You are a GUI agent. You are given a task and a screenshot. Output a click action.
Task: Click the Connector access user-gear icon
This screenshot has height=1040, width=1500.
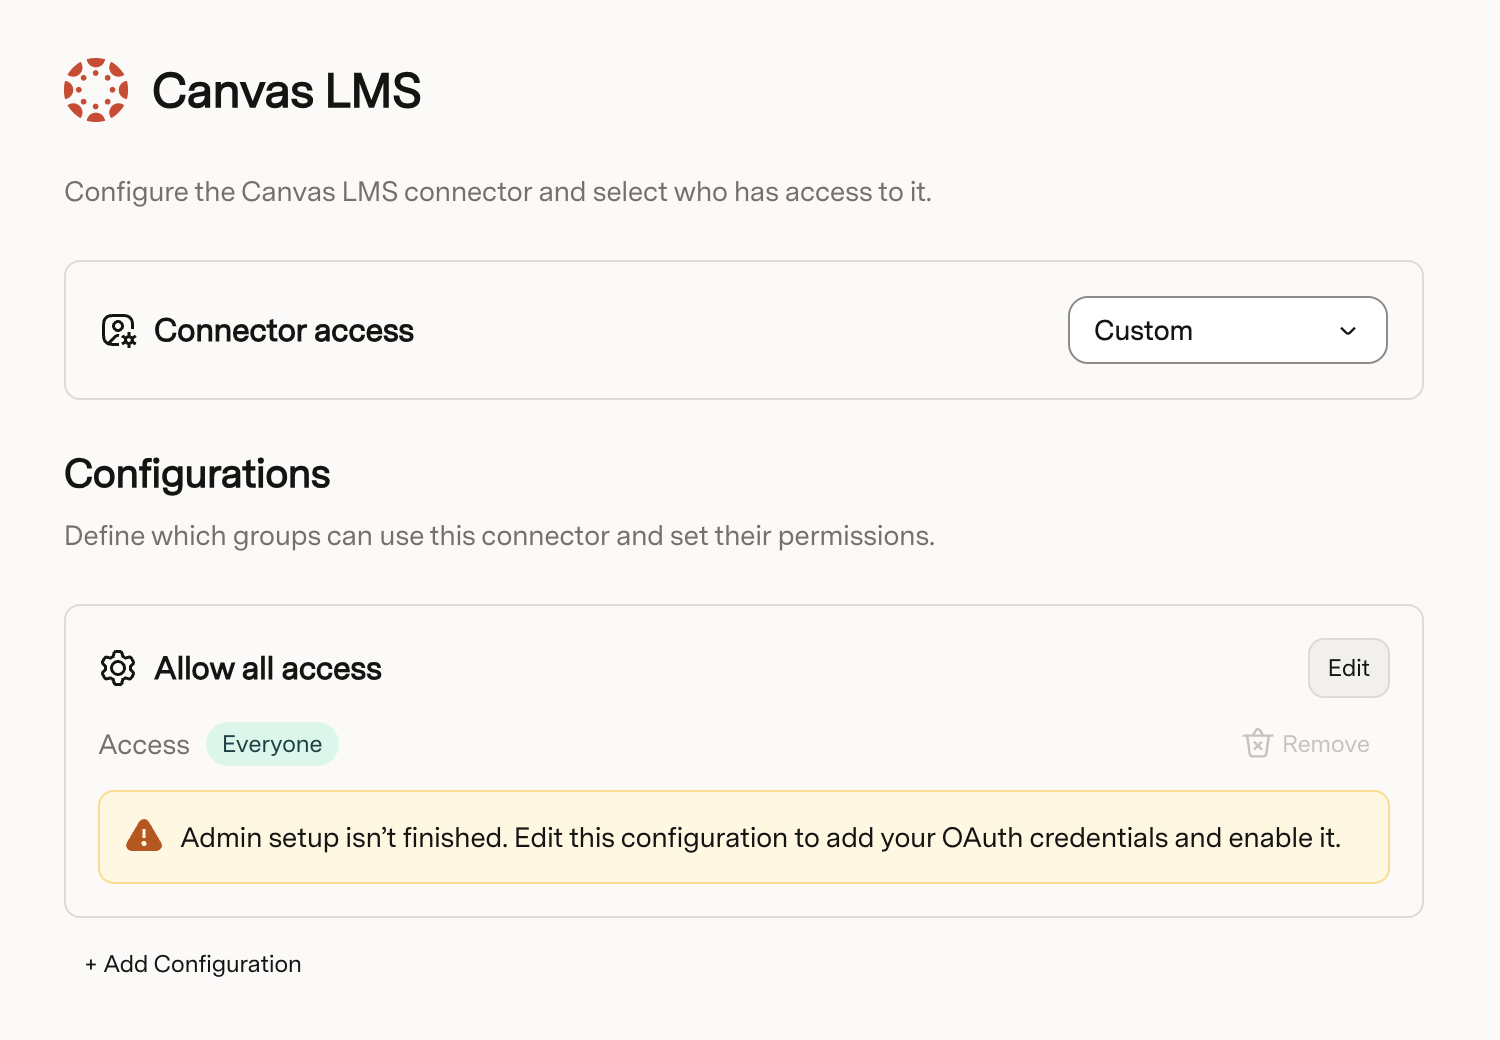pos(119,331)
